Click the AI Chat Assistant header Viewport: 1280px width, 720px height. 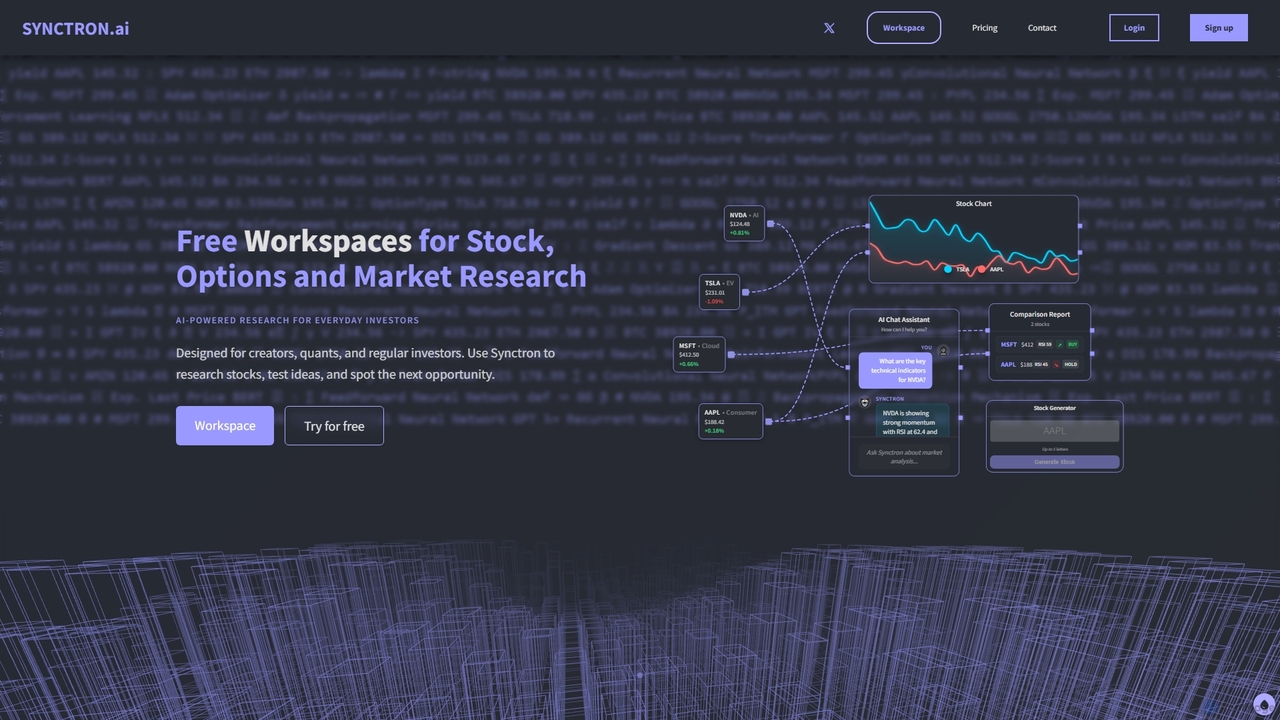pyautogui.click(x=904, y=320)
